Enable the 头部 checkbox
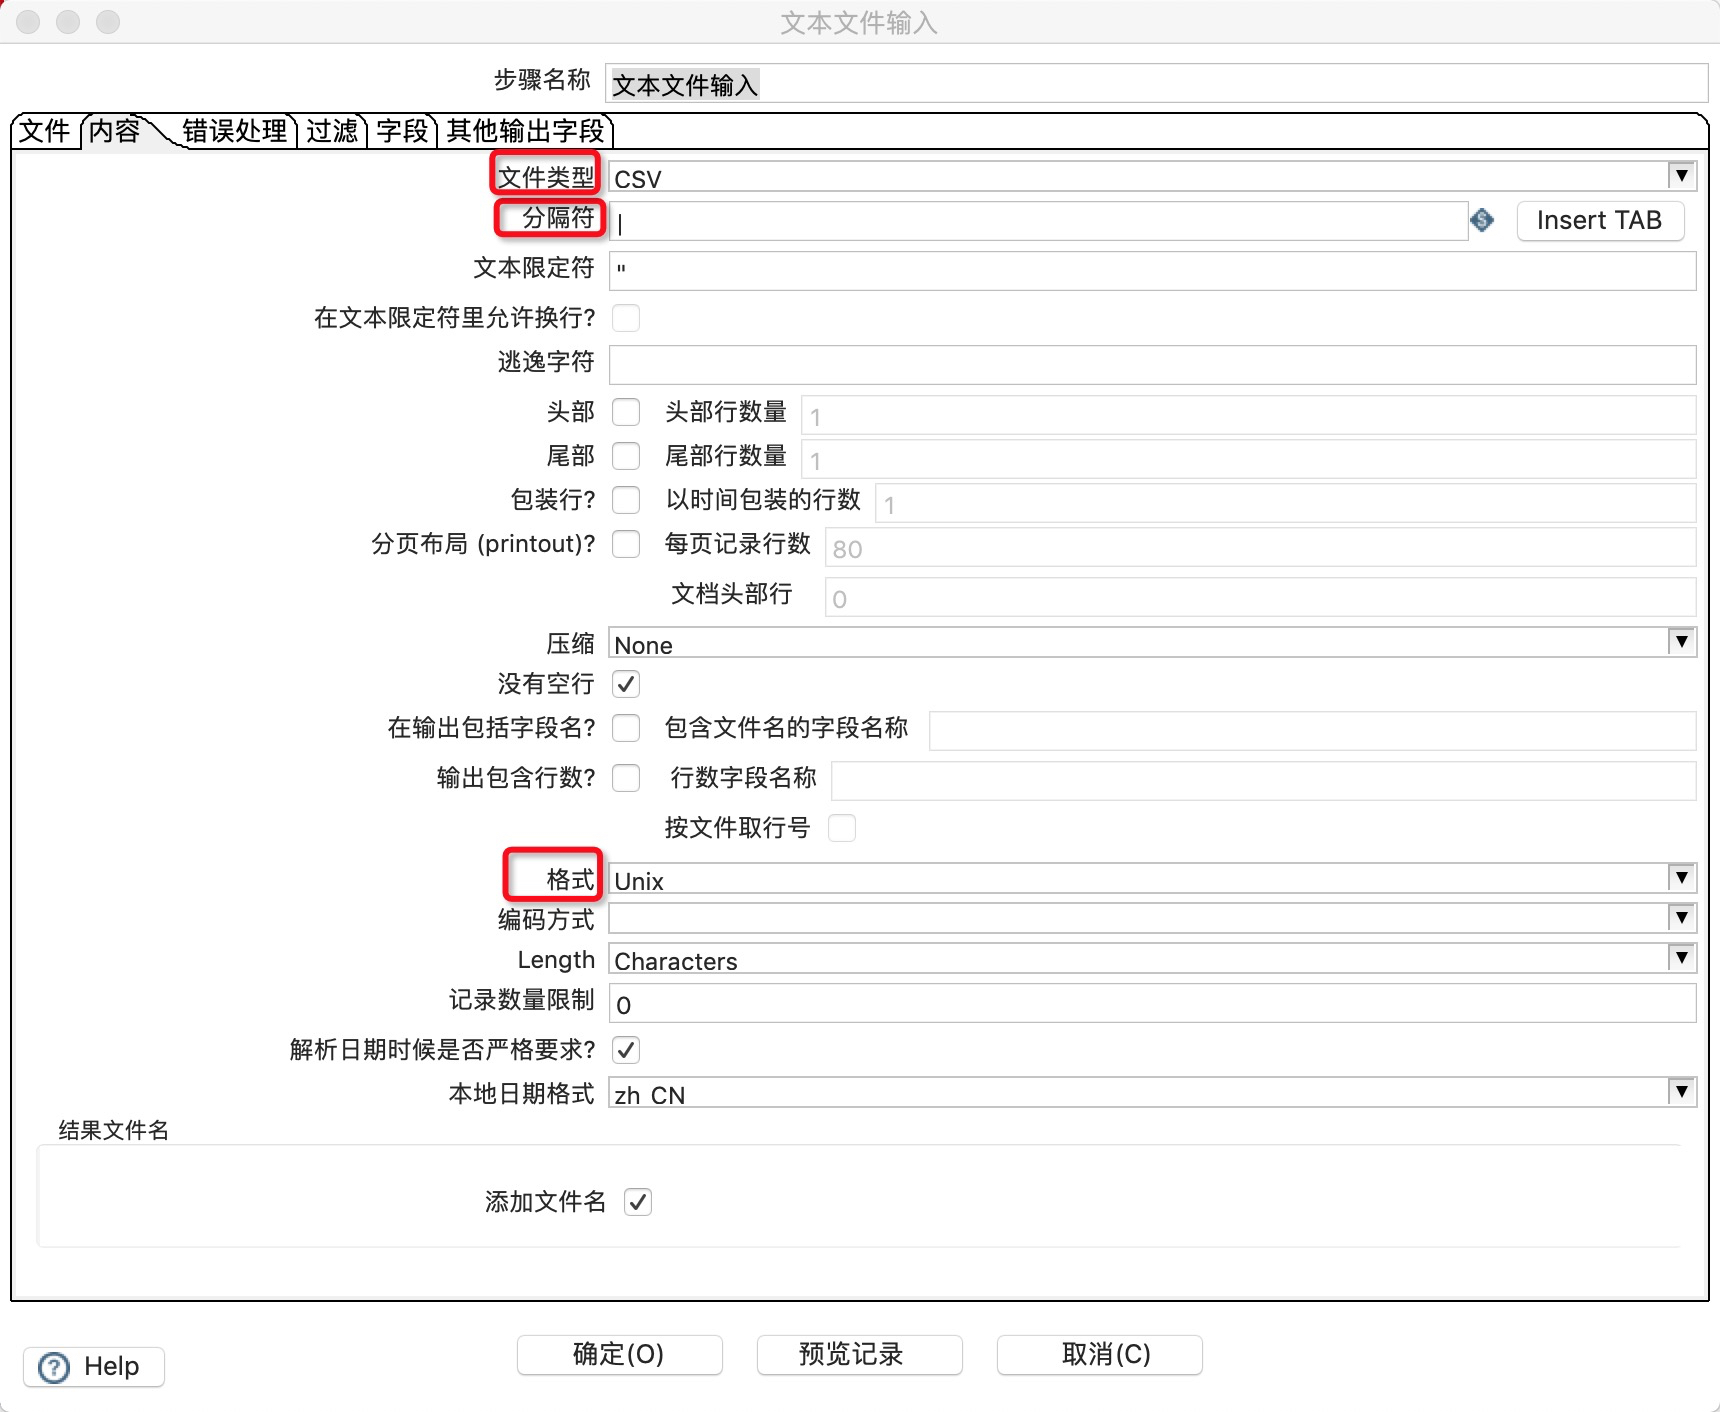Image resolution: width=1720 pixels, height=1412 pixels. tap(626, 412)
